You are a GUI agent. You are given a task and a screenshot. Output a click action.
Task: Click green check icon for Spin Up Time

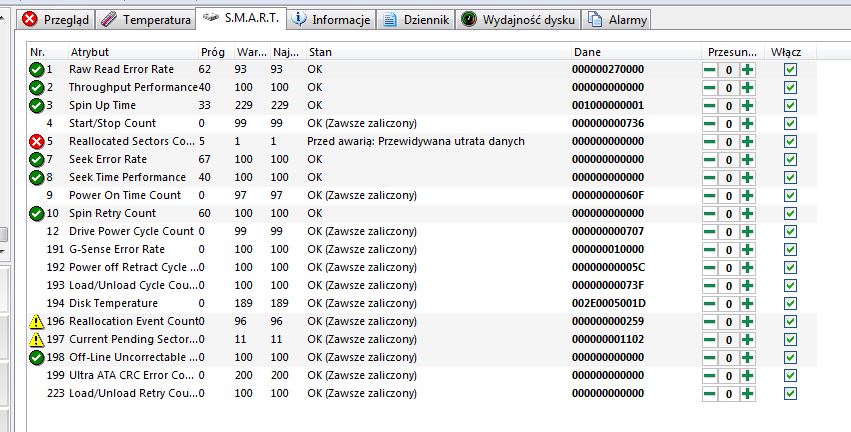pos(36,105)
